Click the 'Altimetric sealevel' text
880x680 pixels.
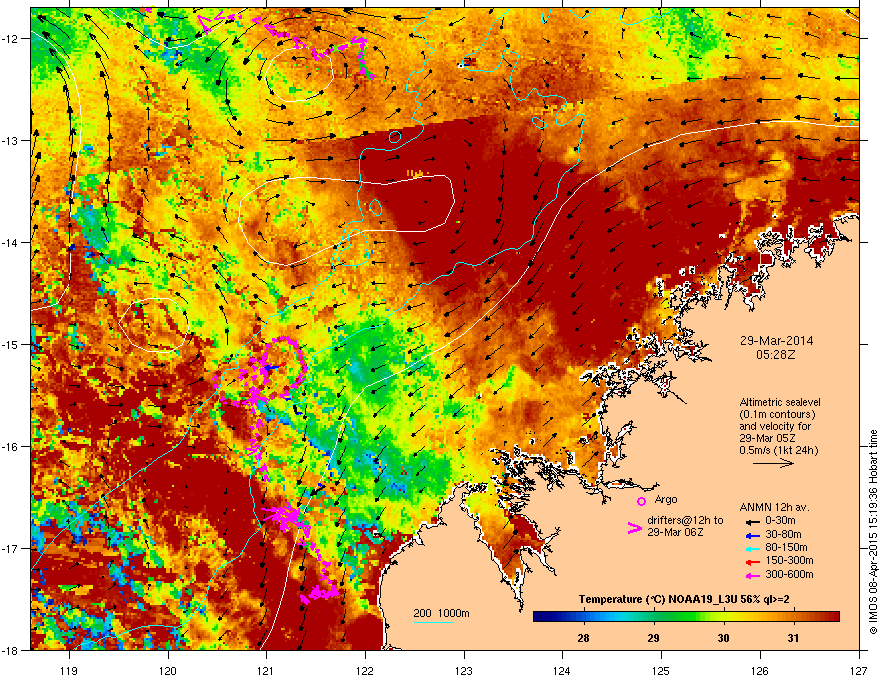[780, 402]
